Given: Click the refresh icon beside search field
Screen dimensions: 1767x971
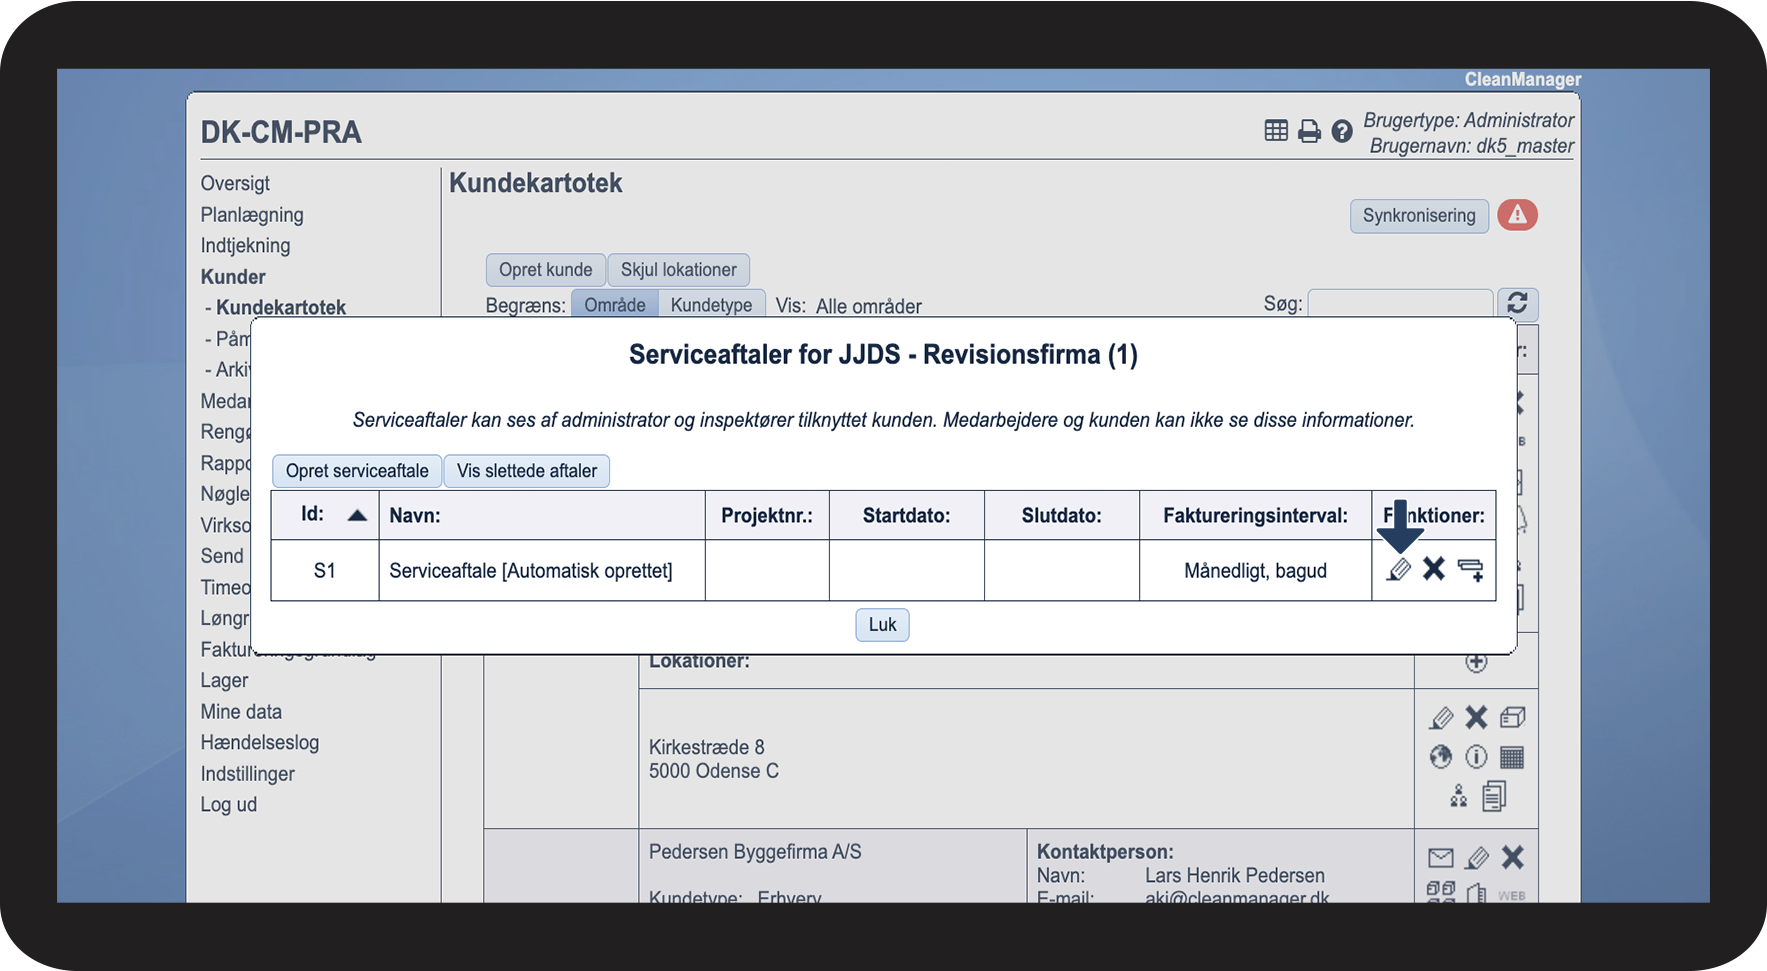Looking at the screenshot, I should (1517, 304).
